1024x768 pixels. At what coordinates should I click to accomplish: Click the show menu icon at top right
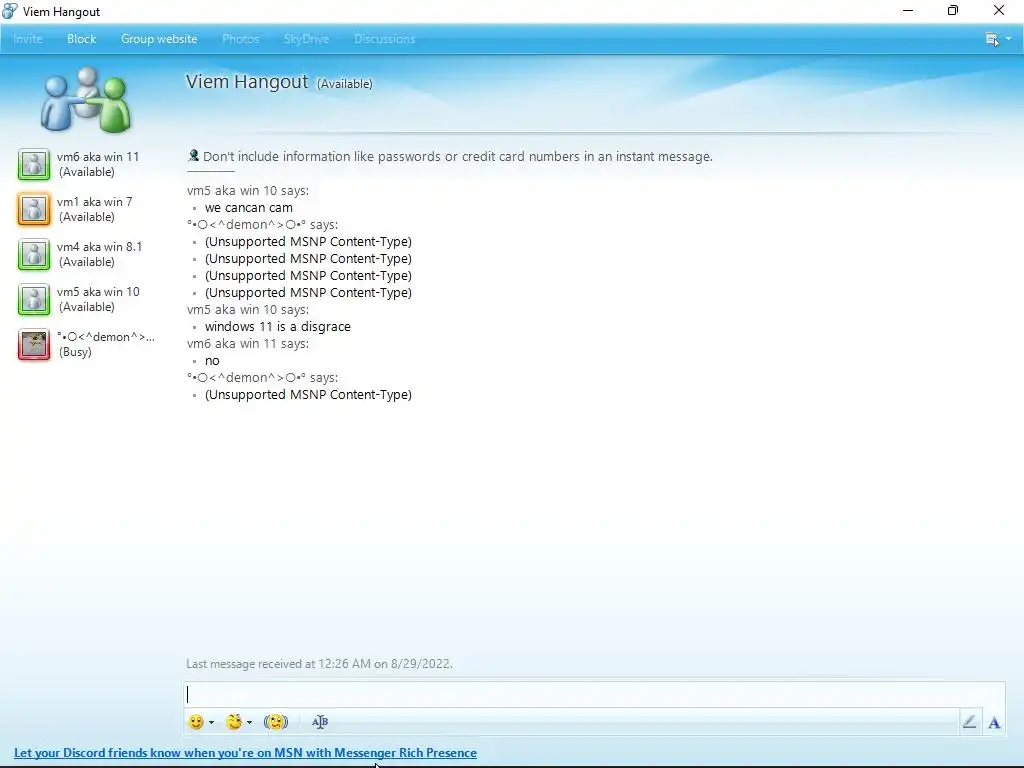click(992, 39)
